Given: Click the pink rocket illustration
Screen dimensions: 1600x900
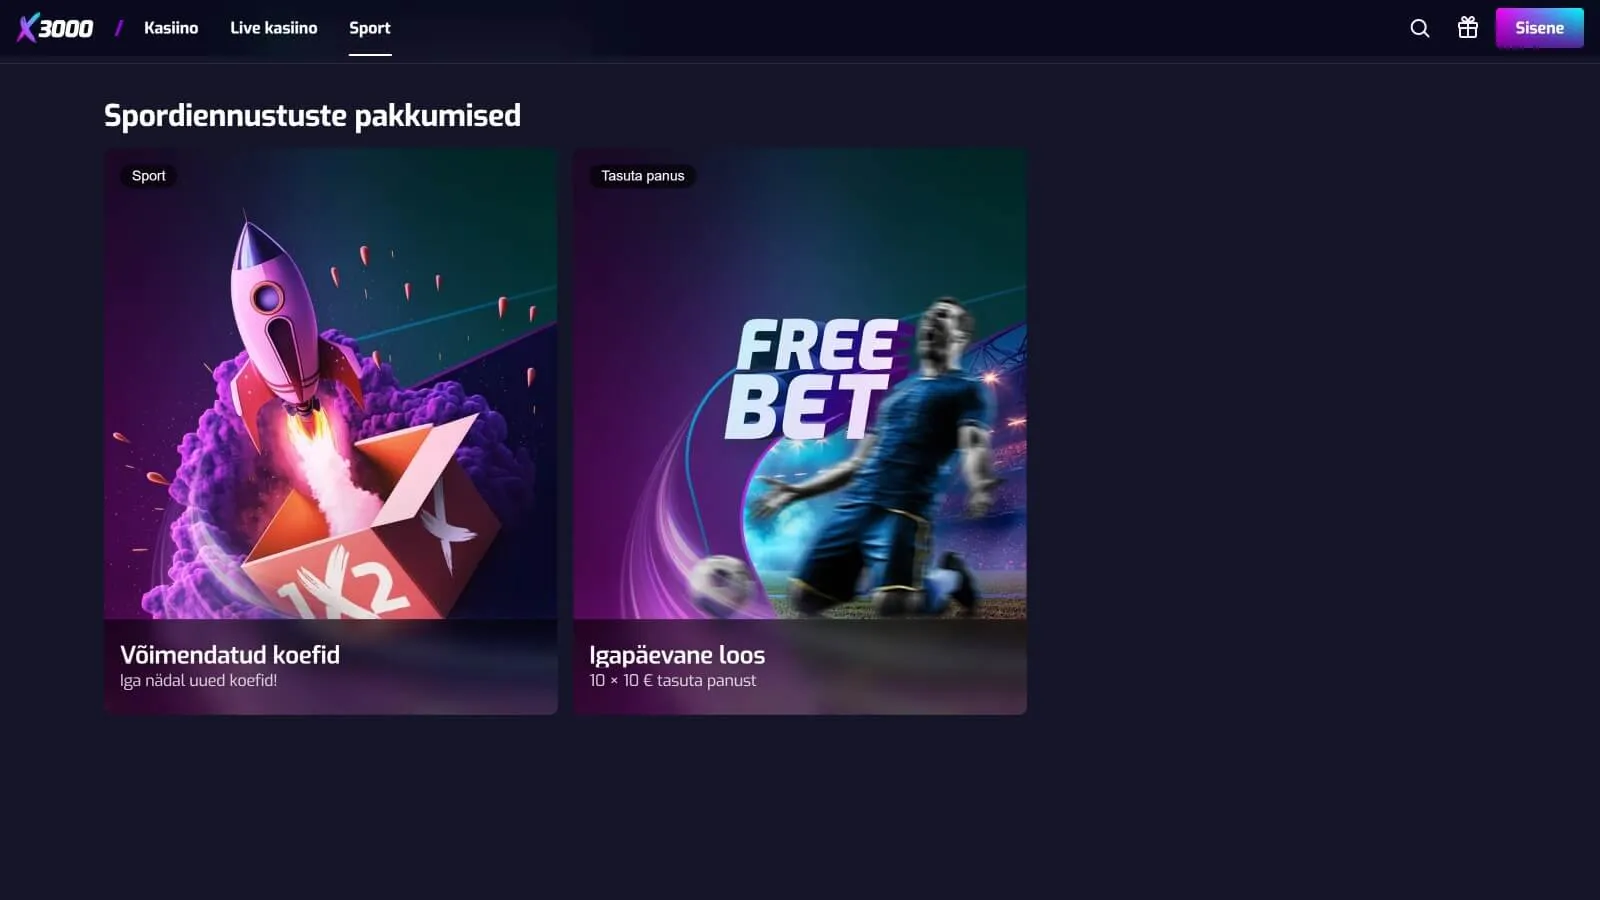Looking at the screenshot, I should (285, 320).
